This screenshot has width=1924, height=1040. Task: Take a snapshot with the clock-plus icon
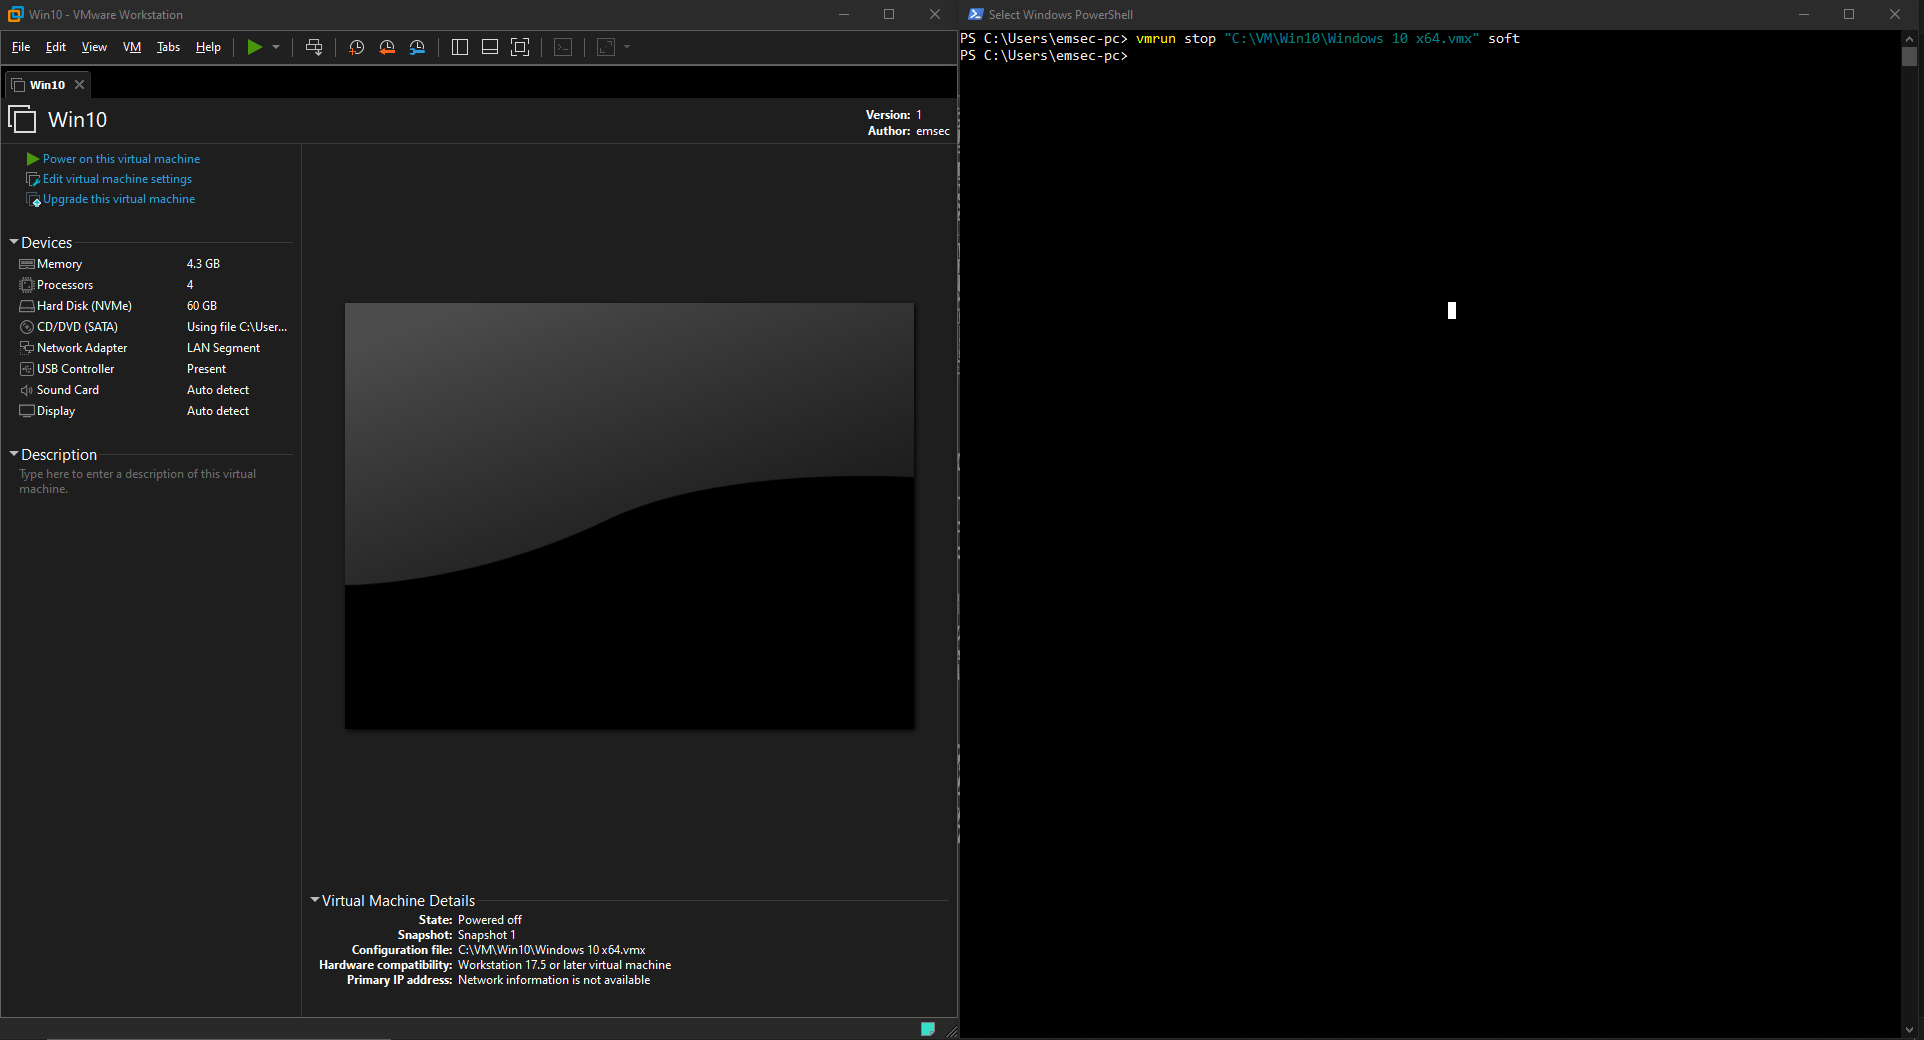point(356,47)
